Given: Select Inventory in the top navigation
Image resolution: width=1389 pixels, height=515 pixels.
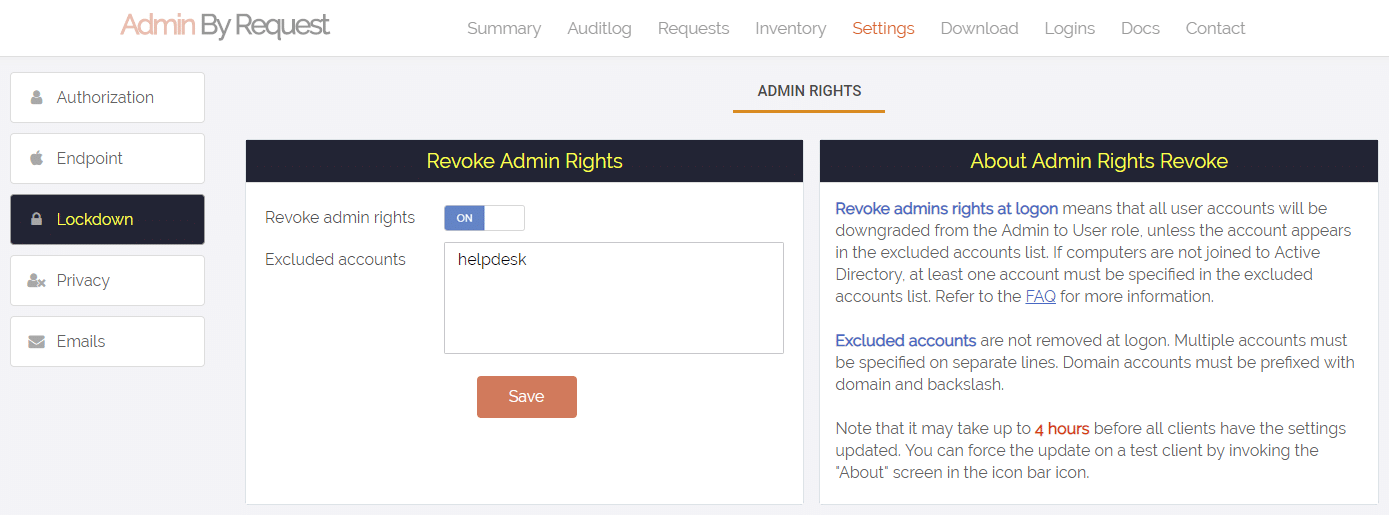Looking at the screenshot, I should [x=790, y=28].
